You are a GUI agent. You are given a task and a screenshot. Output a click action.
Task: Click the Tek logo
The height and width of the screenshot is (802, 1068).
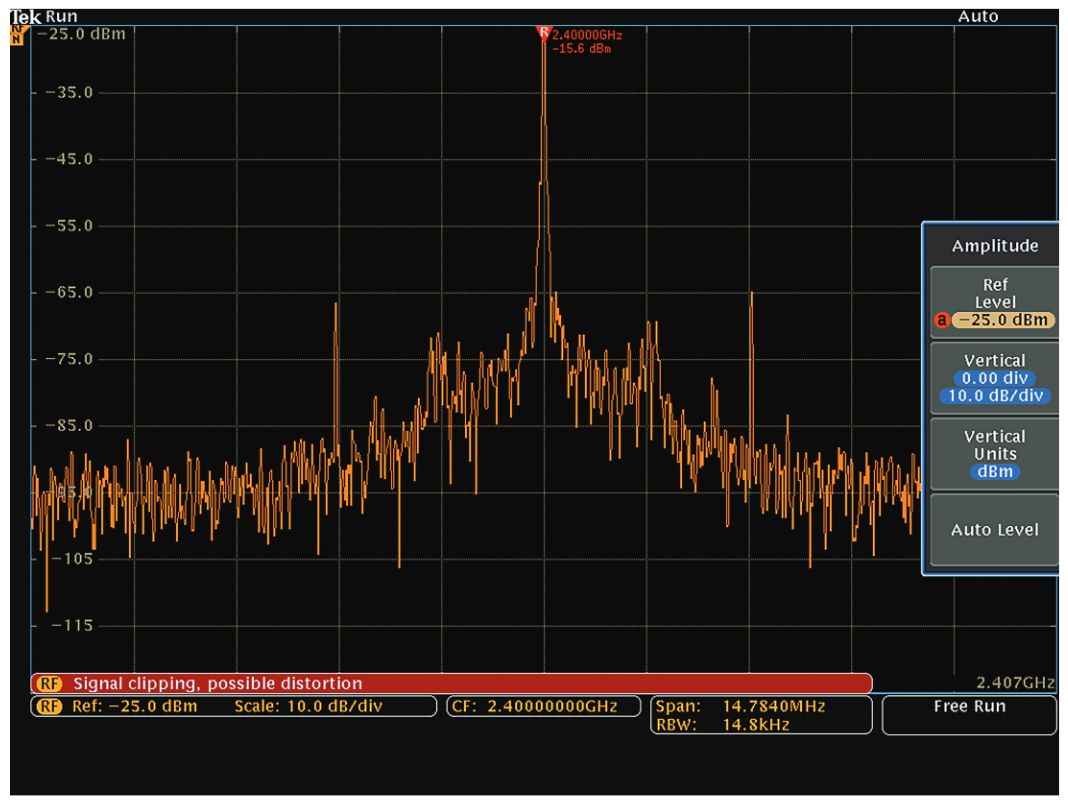24,14
